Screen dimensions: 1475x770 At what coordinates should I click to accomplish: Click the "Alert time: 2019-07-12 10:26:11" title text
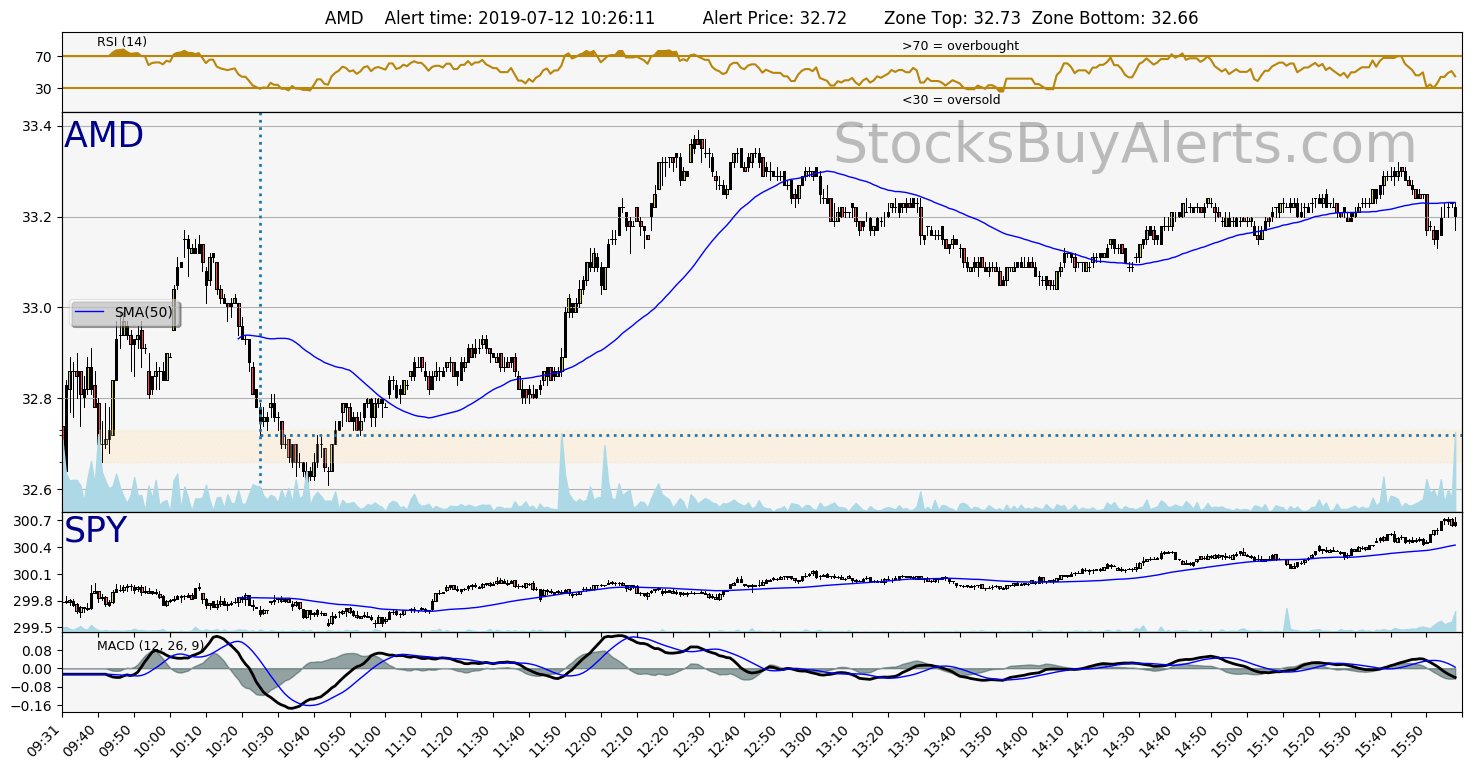520,18
